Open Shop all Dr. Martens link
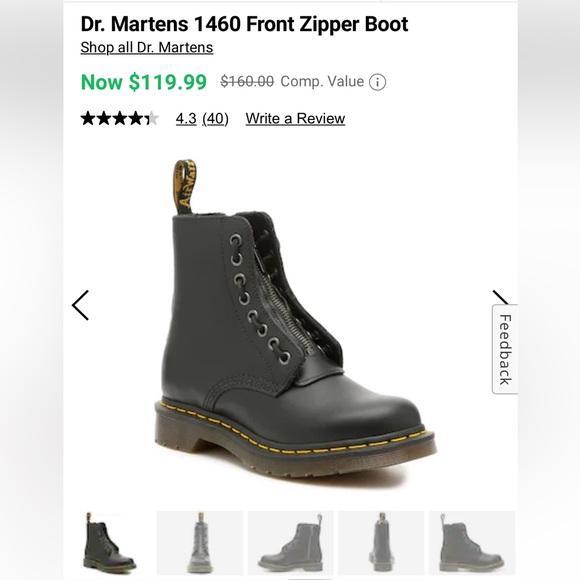The image size is (580, 580). pyautogui.click(x=147, y=47)
